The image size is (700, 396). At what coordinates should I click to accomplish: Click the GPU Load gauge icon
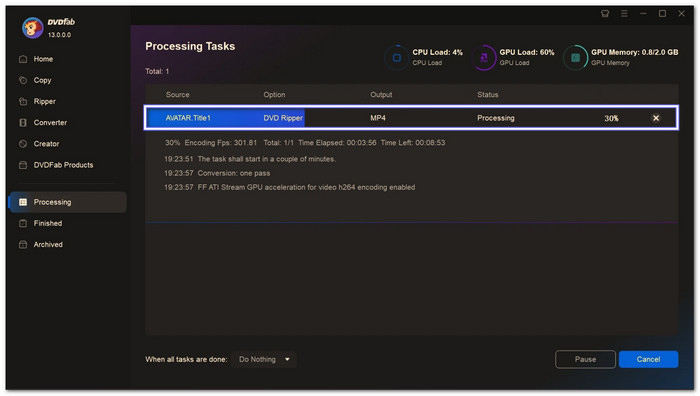pos(484,58)
